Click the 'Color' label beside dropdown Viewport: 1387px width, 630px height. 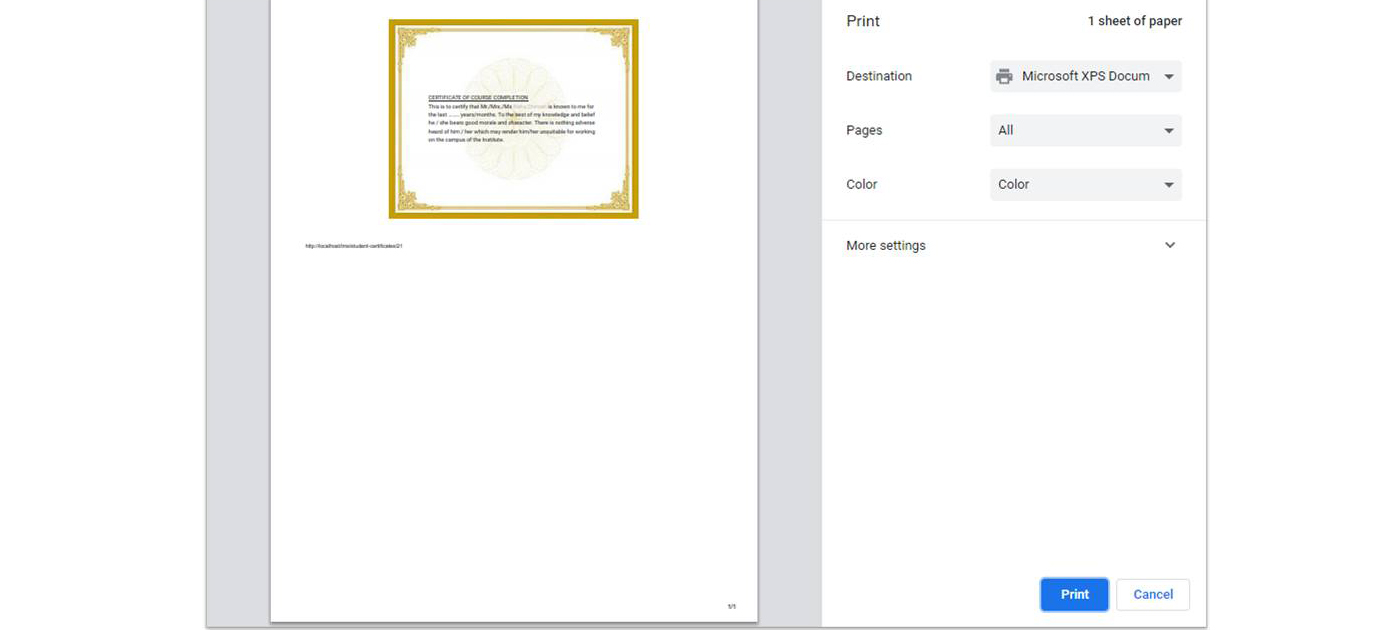(x=862, y=184)
